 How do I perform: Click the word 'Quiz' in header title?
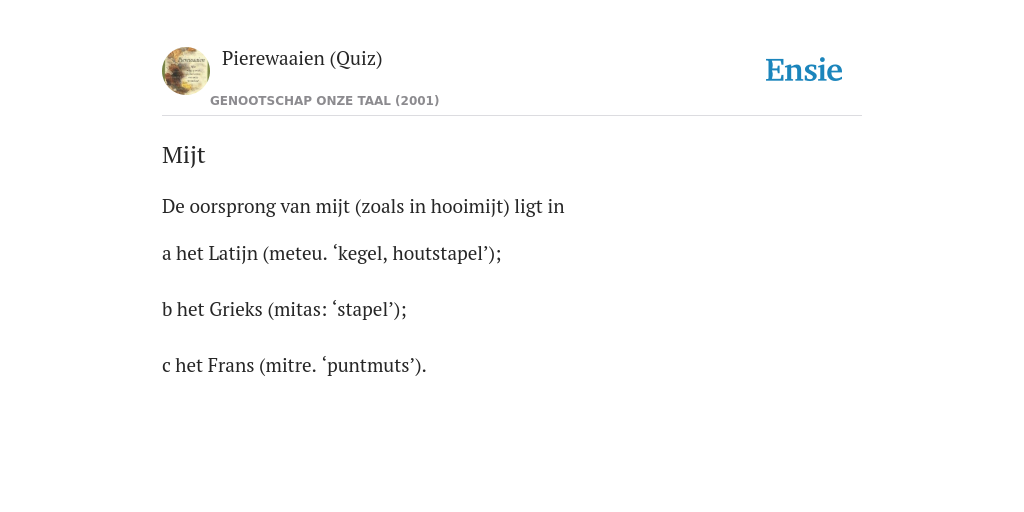coord(356,59)
